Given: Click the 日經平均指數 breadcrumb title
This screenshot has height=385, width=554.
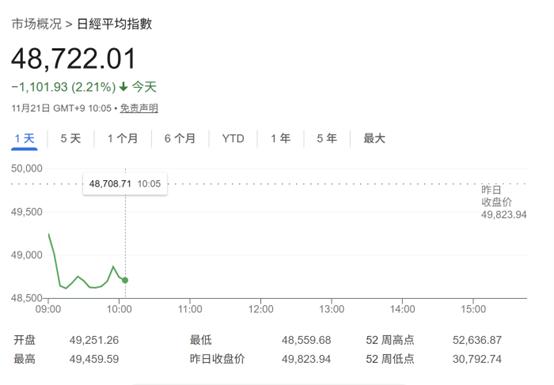Looking at the screenshot, I should [114, 24].
